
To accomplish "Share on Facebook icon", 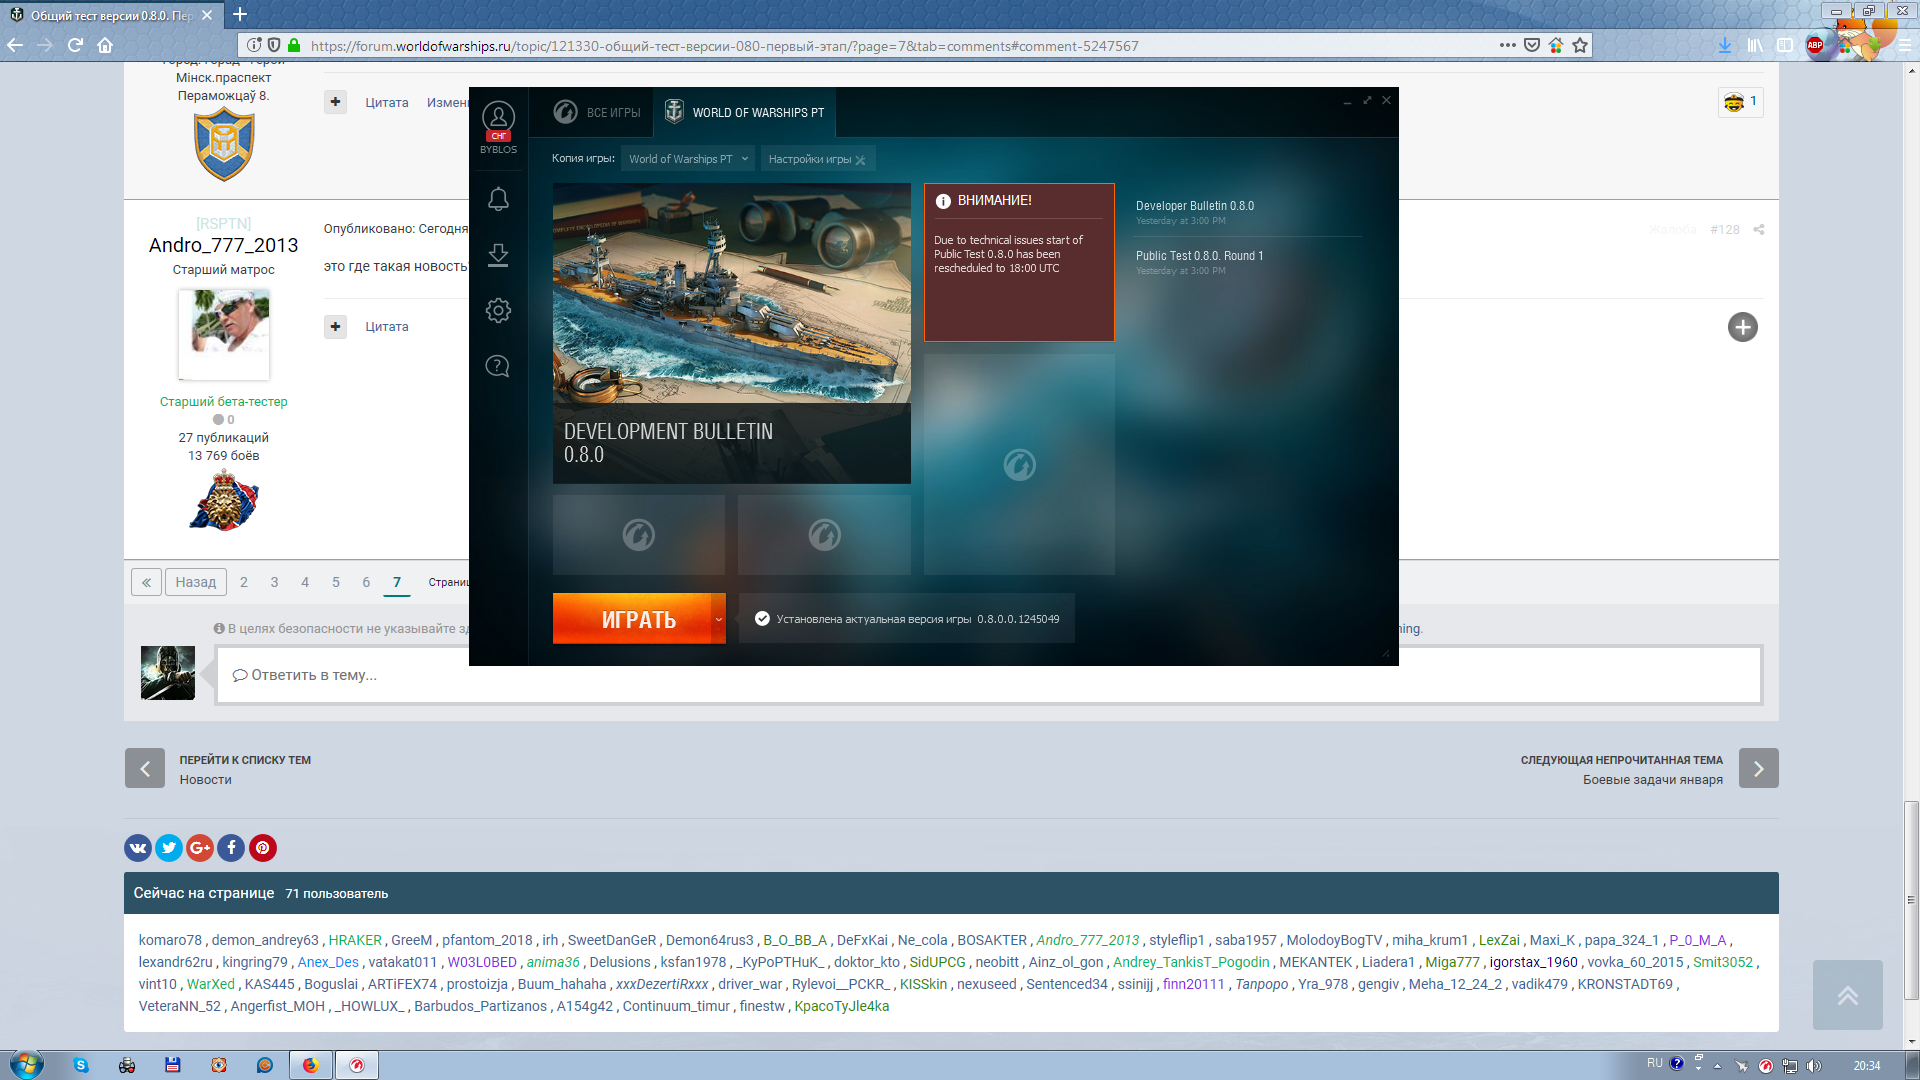I will point(231,848).
